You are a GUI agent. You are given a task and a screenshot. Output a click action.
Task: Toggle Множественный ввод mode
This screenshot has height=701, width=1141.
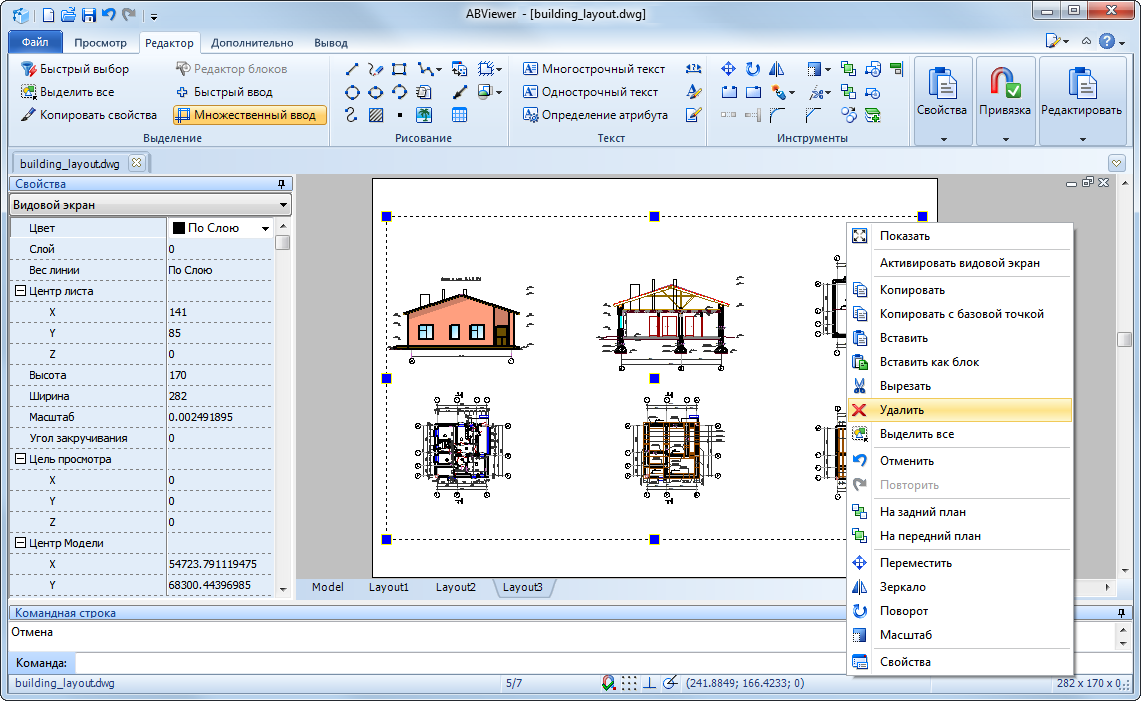tap(248, 115)
